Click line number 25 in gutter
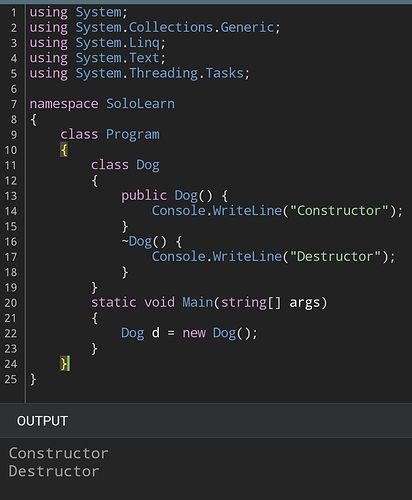 pos(11,379)
